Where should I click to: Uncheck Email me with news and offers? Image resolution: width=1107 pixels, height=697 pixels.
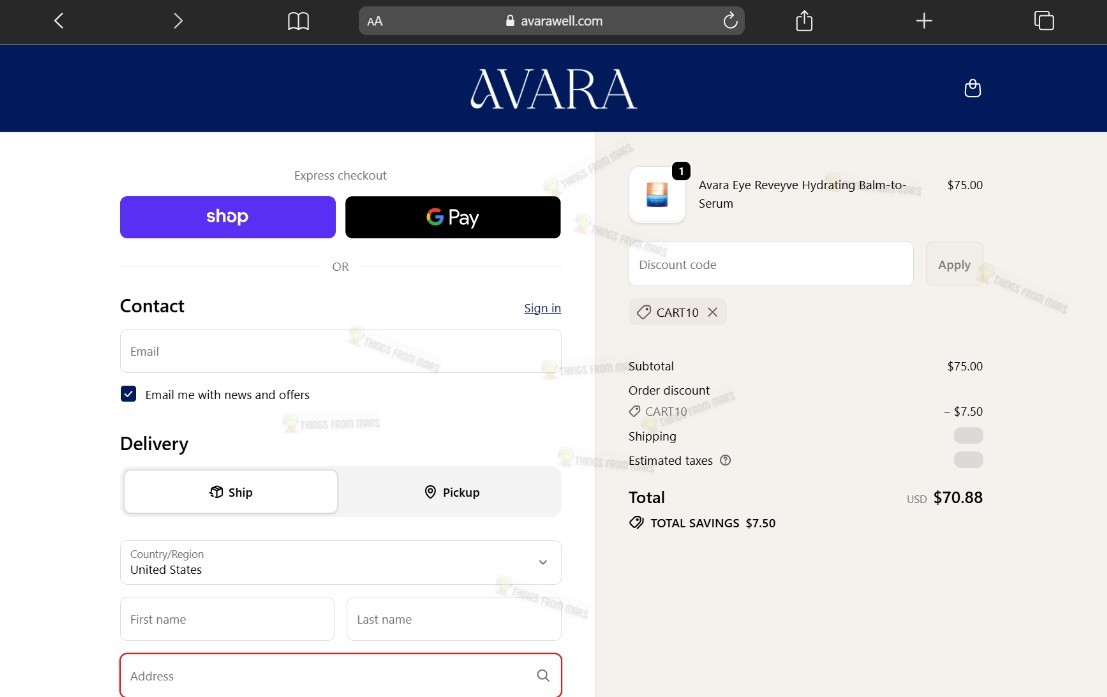coord(128,394)
